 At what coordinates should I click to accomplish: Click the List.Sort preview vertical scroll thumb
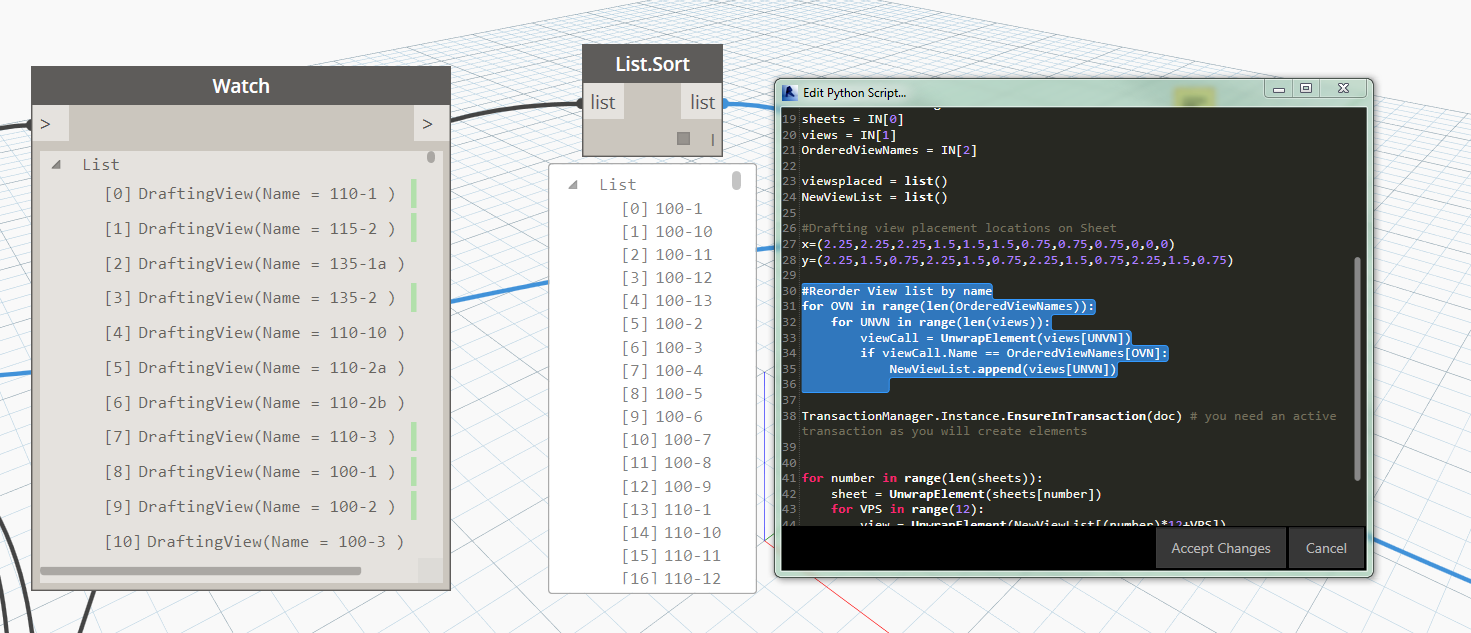[x=736, y=180]
